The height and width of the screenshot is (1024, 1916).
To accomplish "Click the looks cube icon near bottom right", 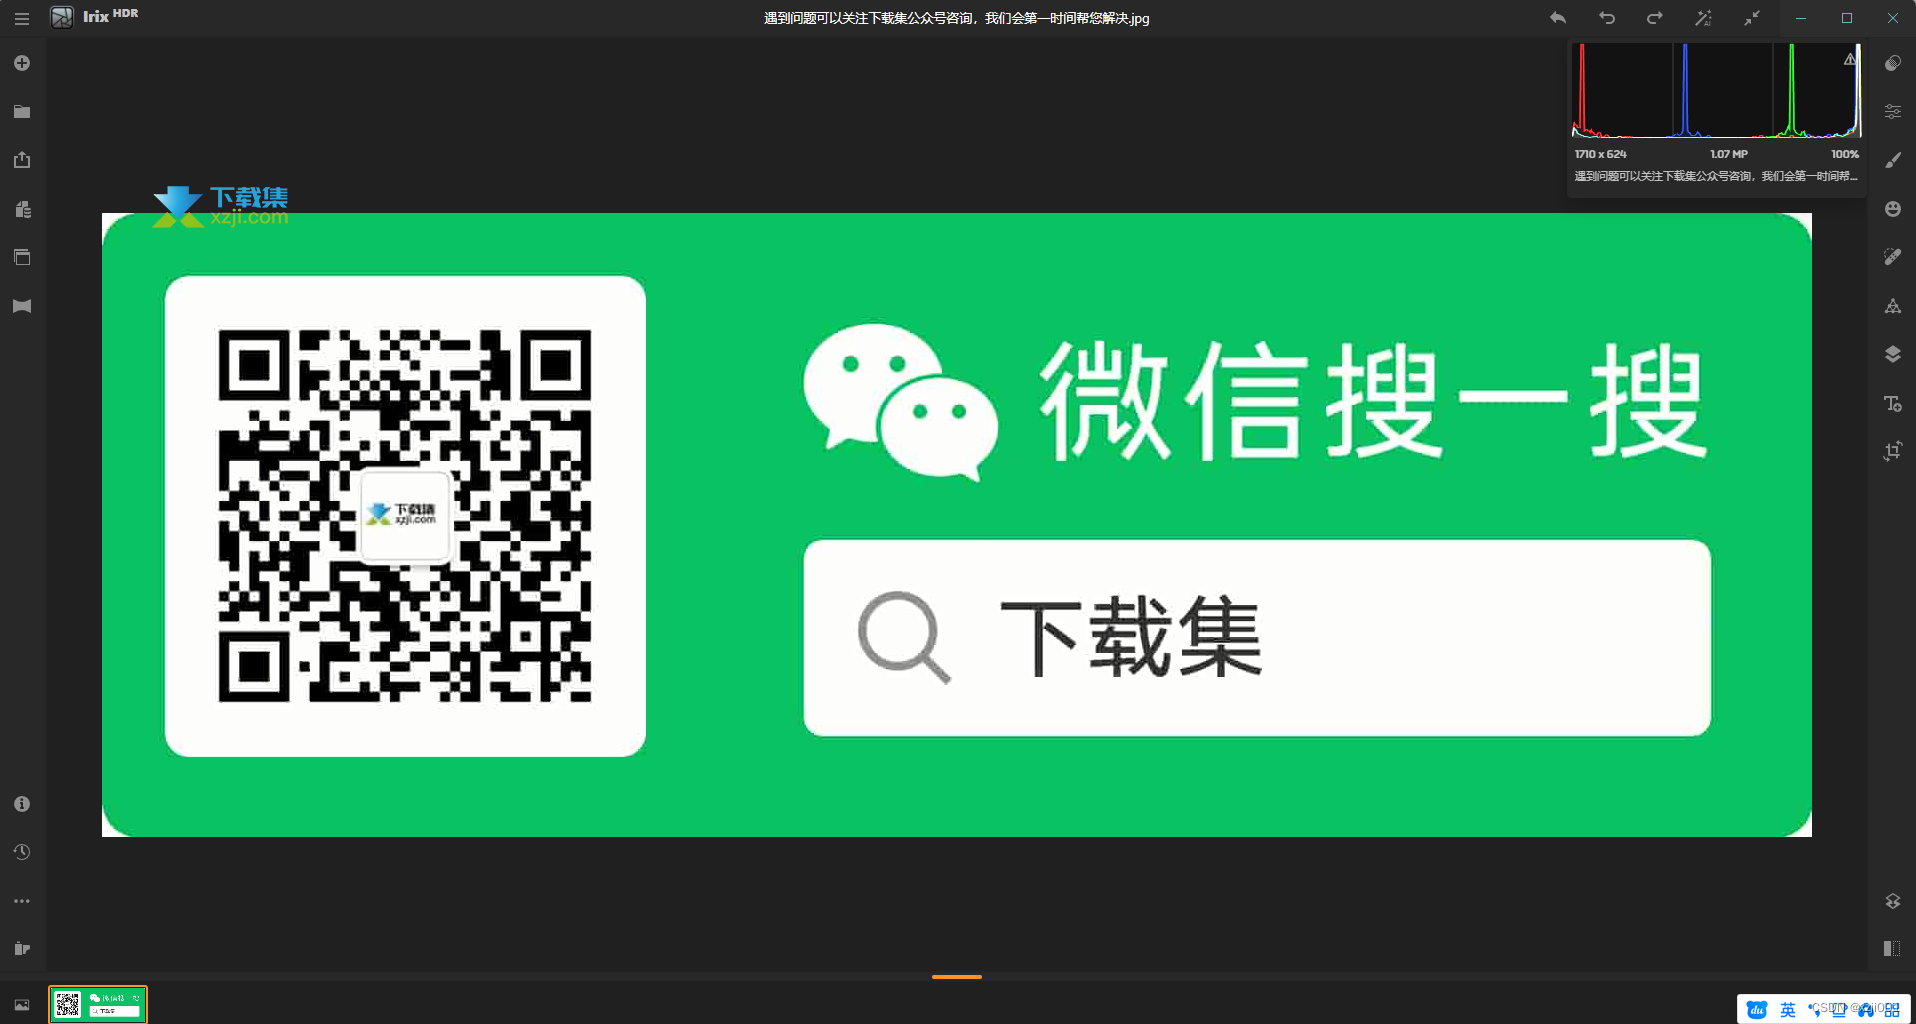I will point(1893,901).
